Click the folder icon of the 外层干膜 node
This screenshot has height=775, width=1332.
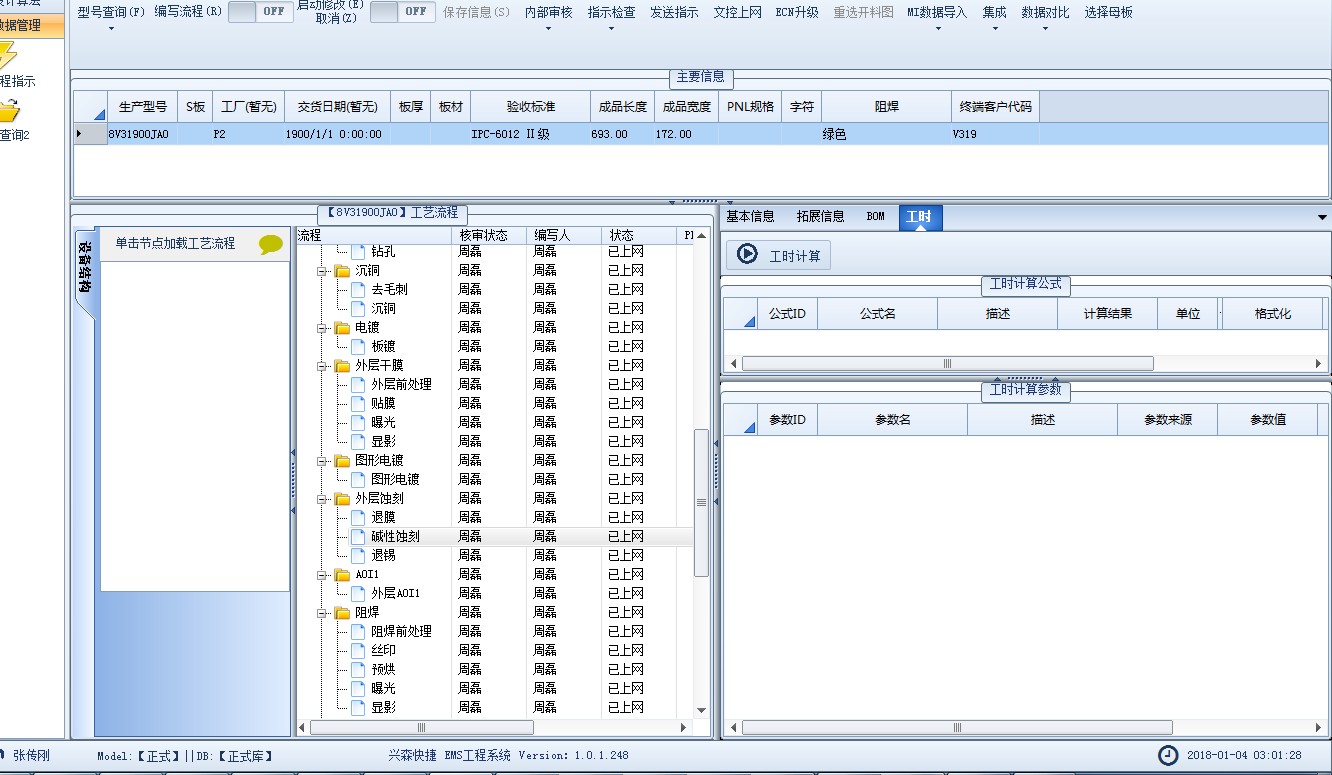[343, 366]
